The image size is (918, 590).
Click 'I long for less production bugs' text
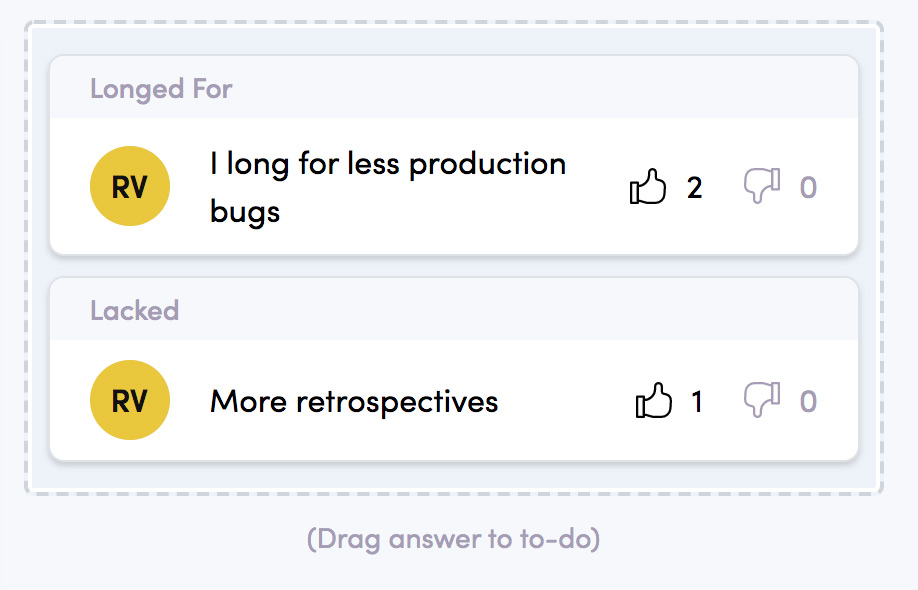(x=388, y=187)
